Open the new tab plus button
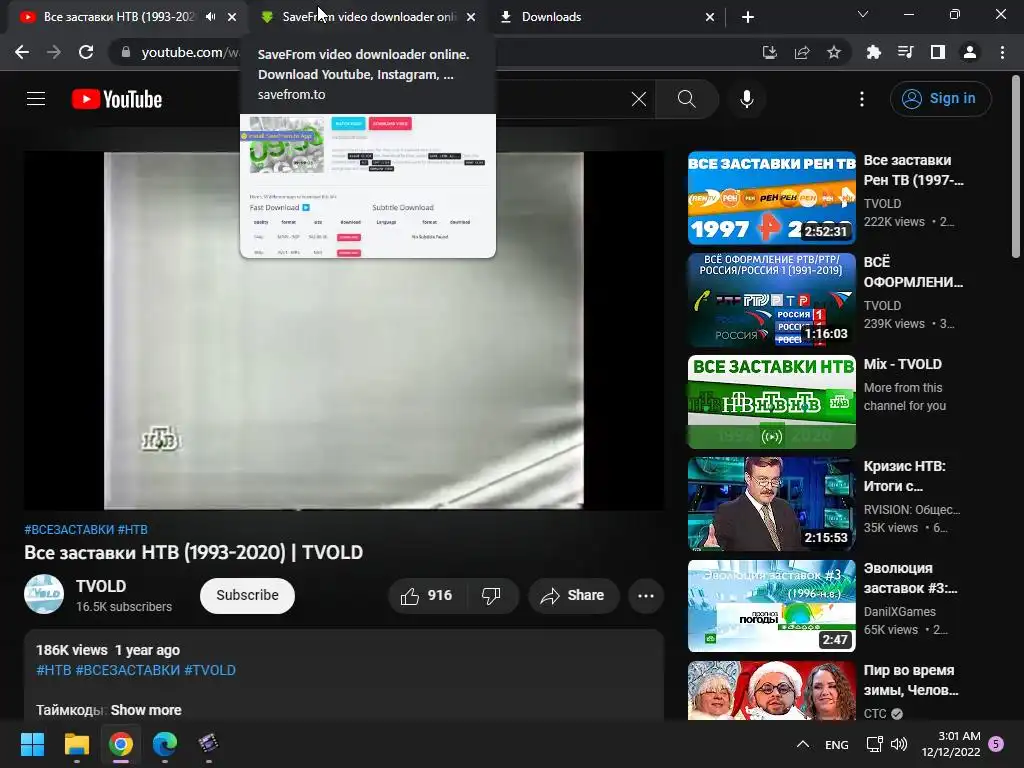The image size is (1024, 768). click(x=748, y=17)
